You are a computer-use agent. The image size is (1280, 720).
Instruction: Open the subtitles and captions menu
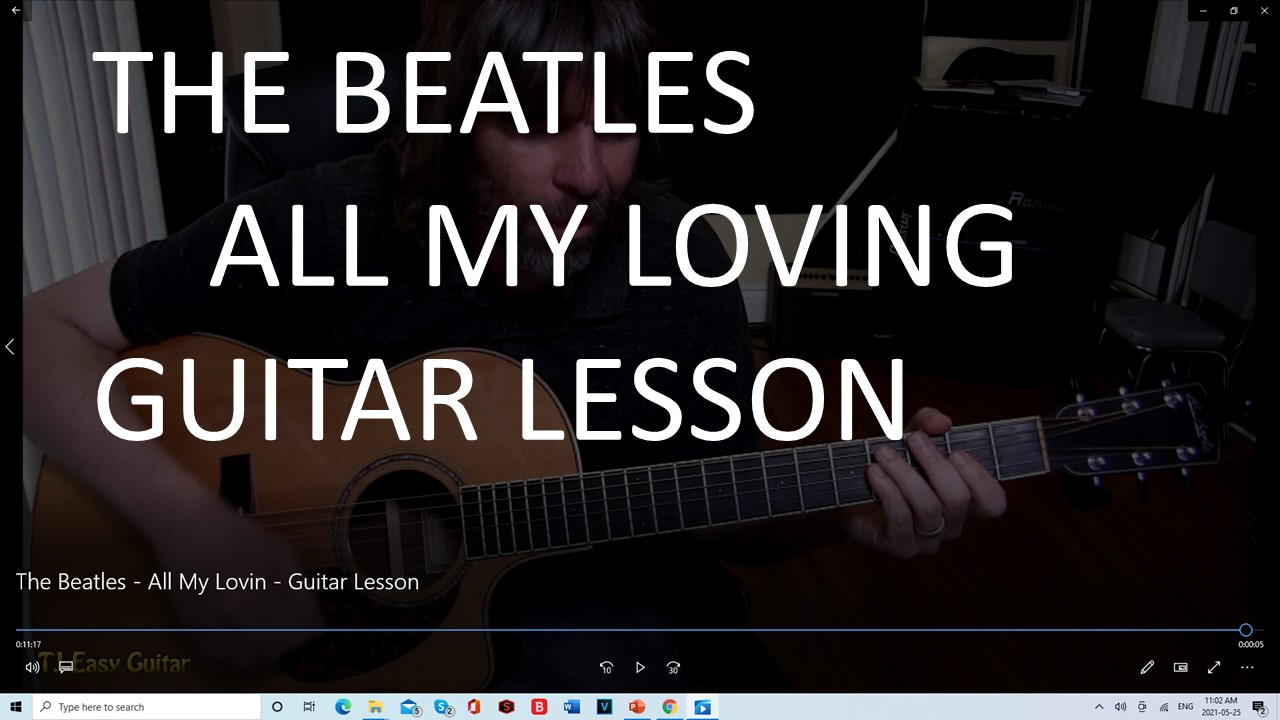pyautogui.click(x=66, y=667)
